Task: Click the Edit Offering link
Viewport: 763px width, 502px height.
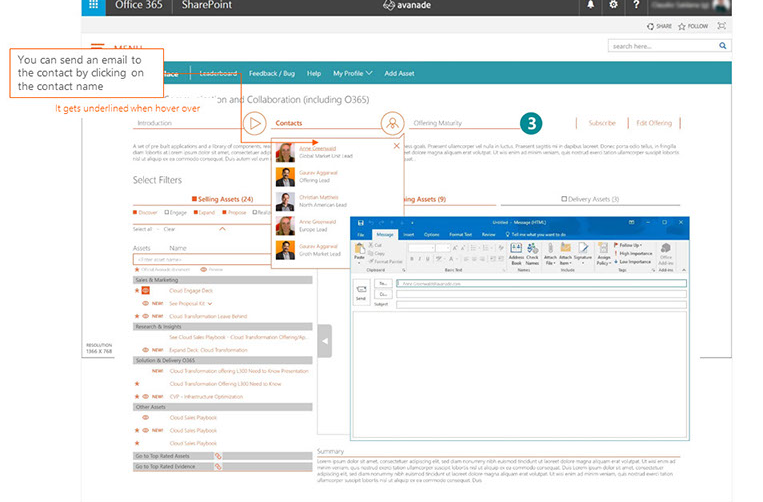Action: click(654, 123)
